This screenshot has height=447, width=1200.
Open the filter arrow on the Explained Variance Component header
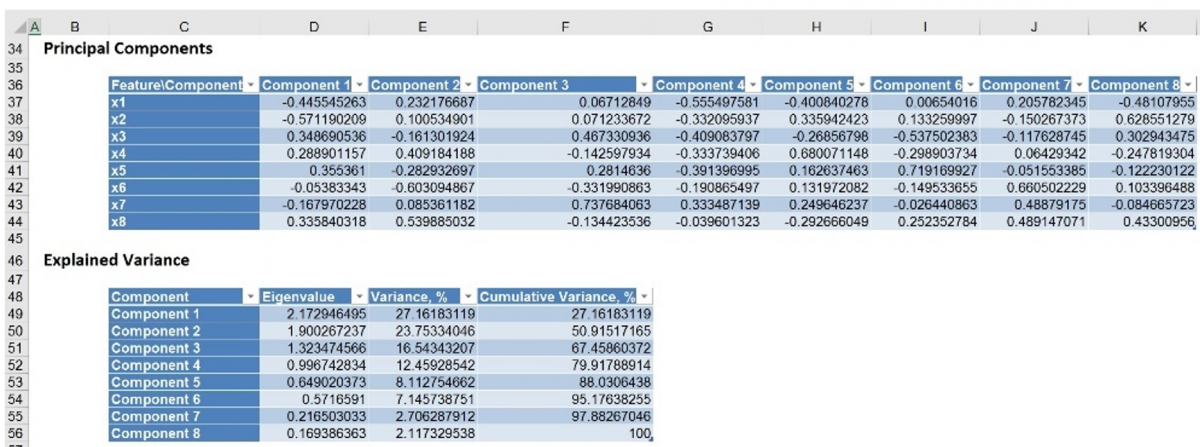pos(251,298)
